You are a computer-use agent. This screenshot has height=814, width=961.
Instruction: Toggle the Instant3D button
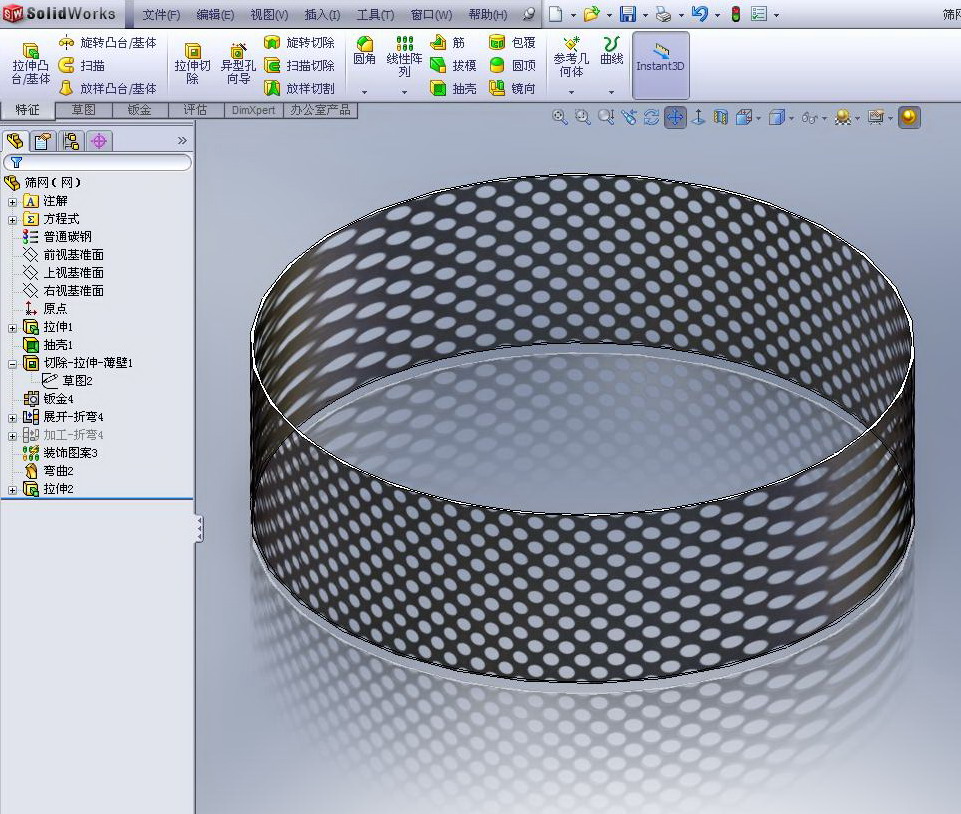tap(660, 65)
